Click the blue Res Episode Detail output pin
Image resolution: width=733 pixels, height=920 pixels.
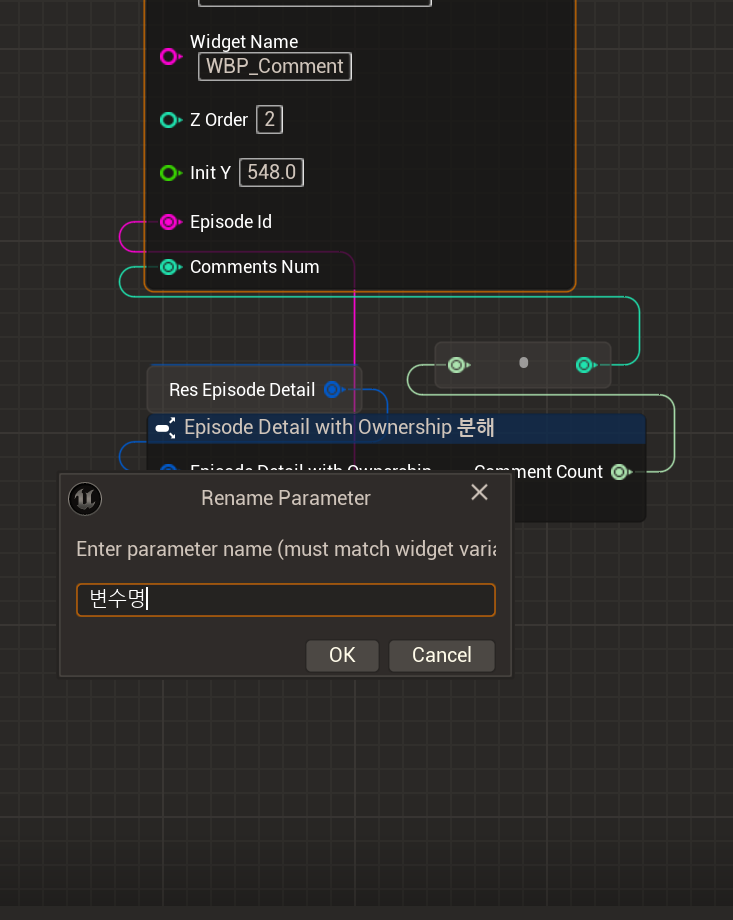(x=332, y=390)
